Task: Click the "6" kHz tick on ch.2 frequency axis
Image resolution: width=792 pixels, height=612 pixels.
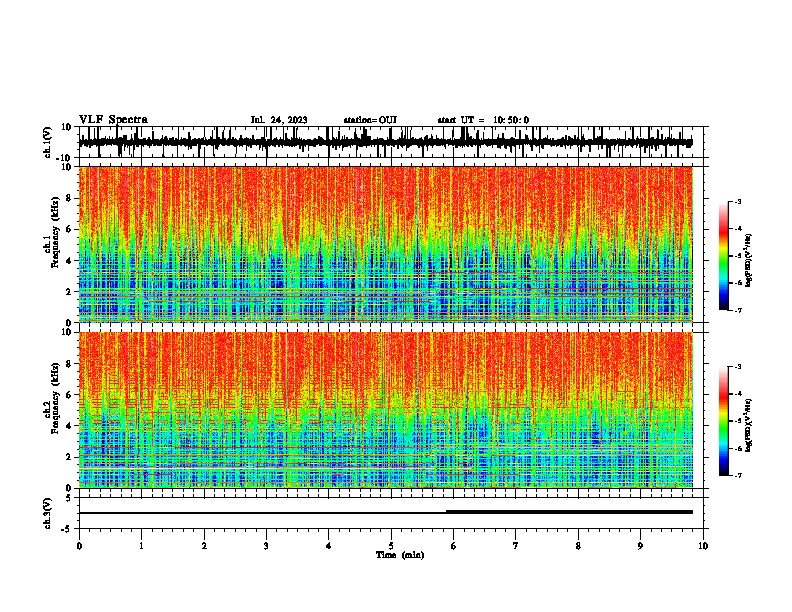Action: click(x=69, y=394)
